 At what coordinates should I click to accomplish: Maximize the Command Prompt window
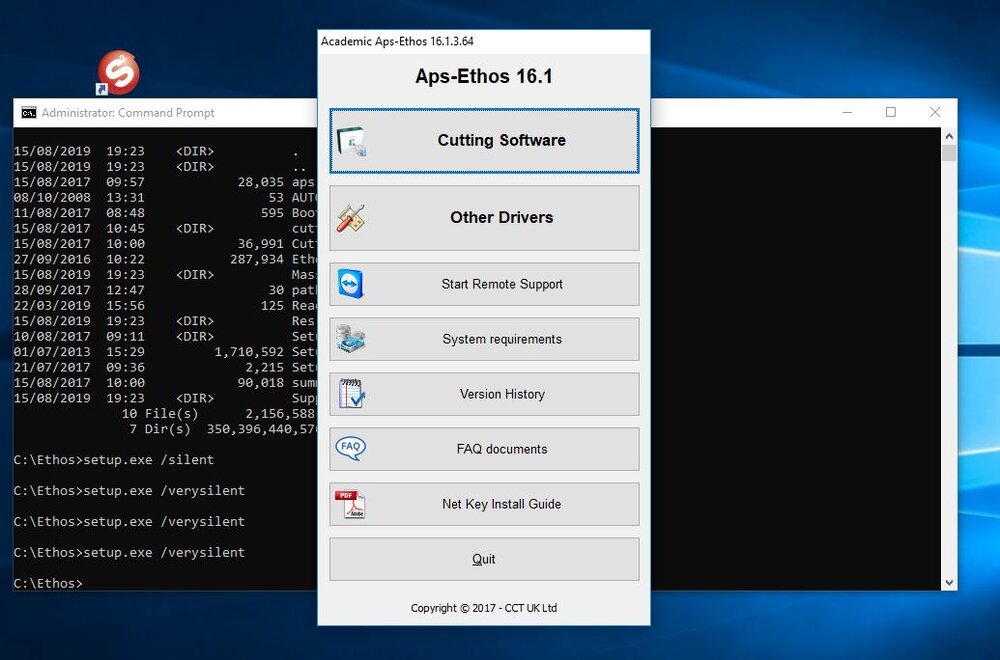pyautogui.click(x=891, y=112)
